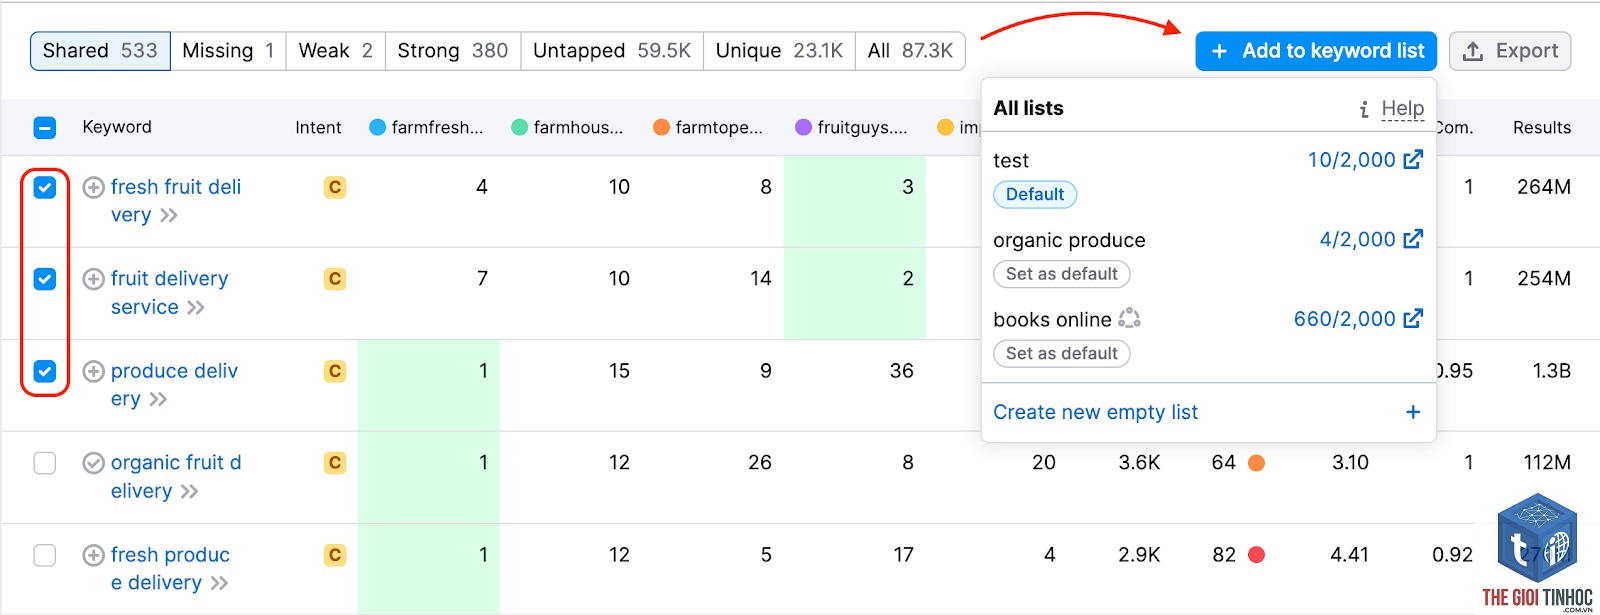Open the Help link in lists panel

(x=1402, y=108)
